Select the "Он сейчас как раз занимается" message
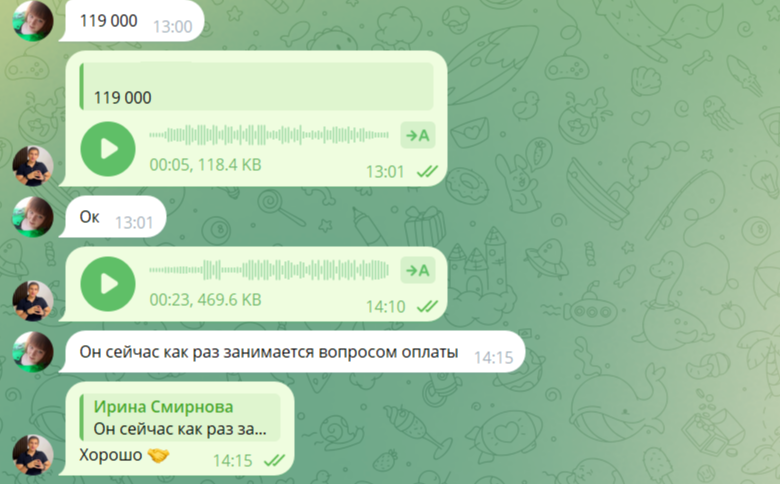780x484 pixels. coord(292,352)
